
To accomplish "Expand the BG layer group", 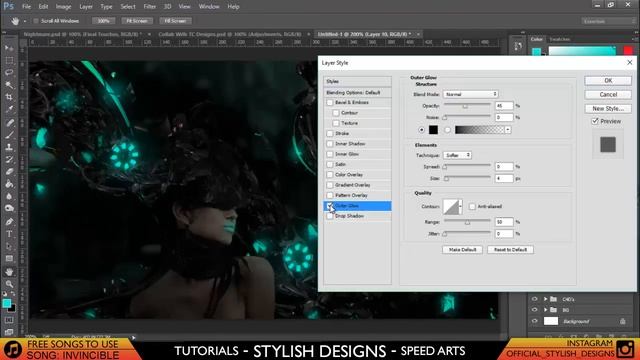I will 545,310.
